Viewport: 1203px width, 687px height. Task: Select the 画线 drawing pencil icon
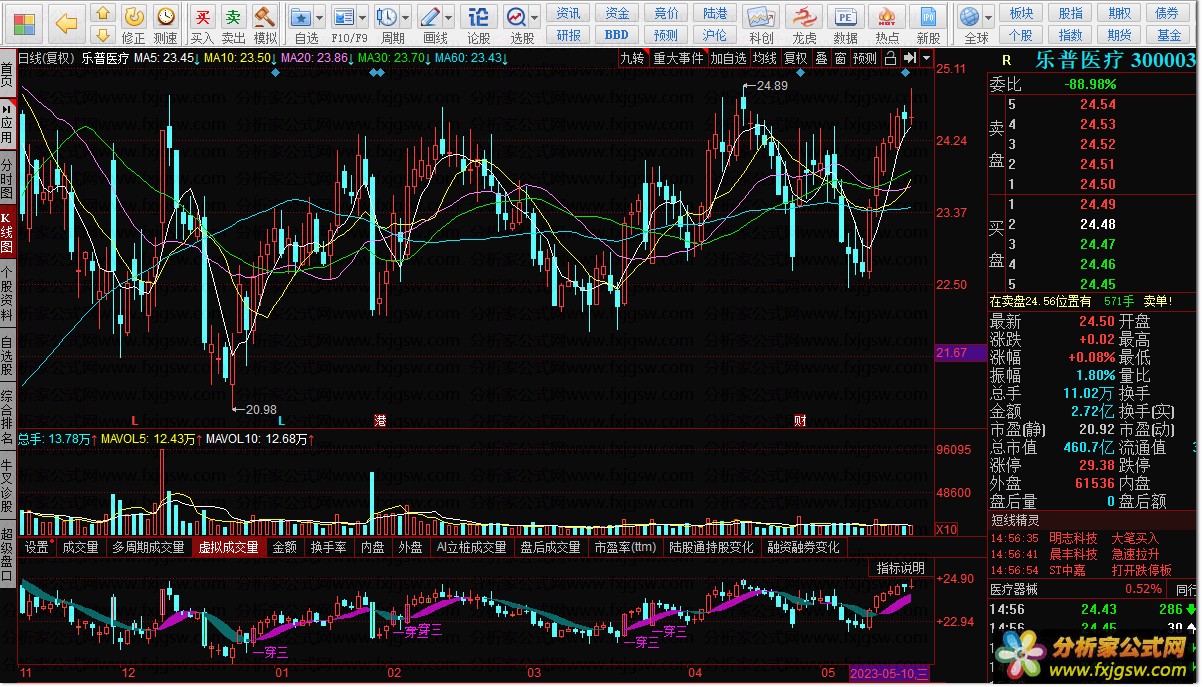[430, 16]
